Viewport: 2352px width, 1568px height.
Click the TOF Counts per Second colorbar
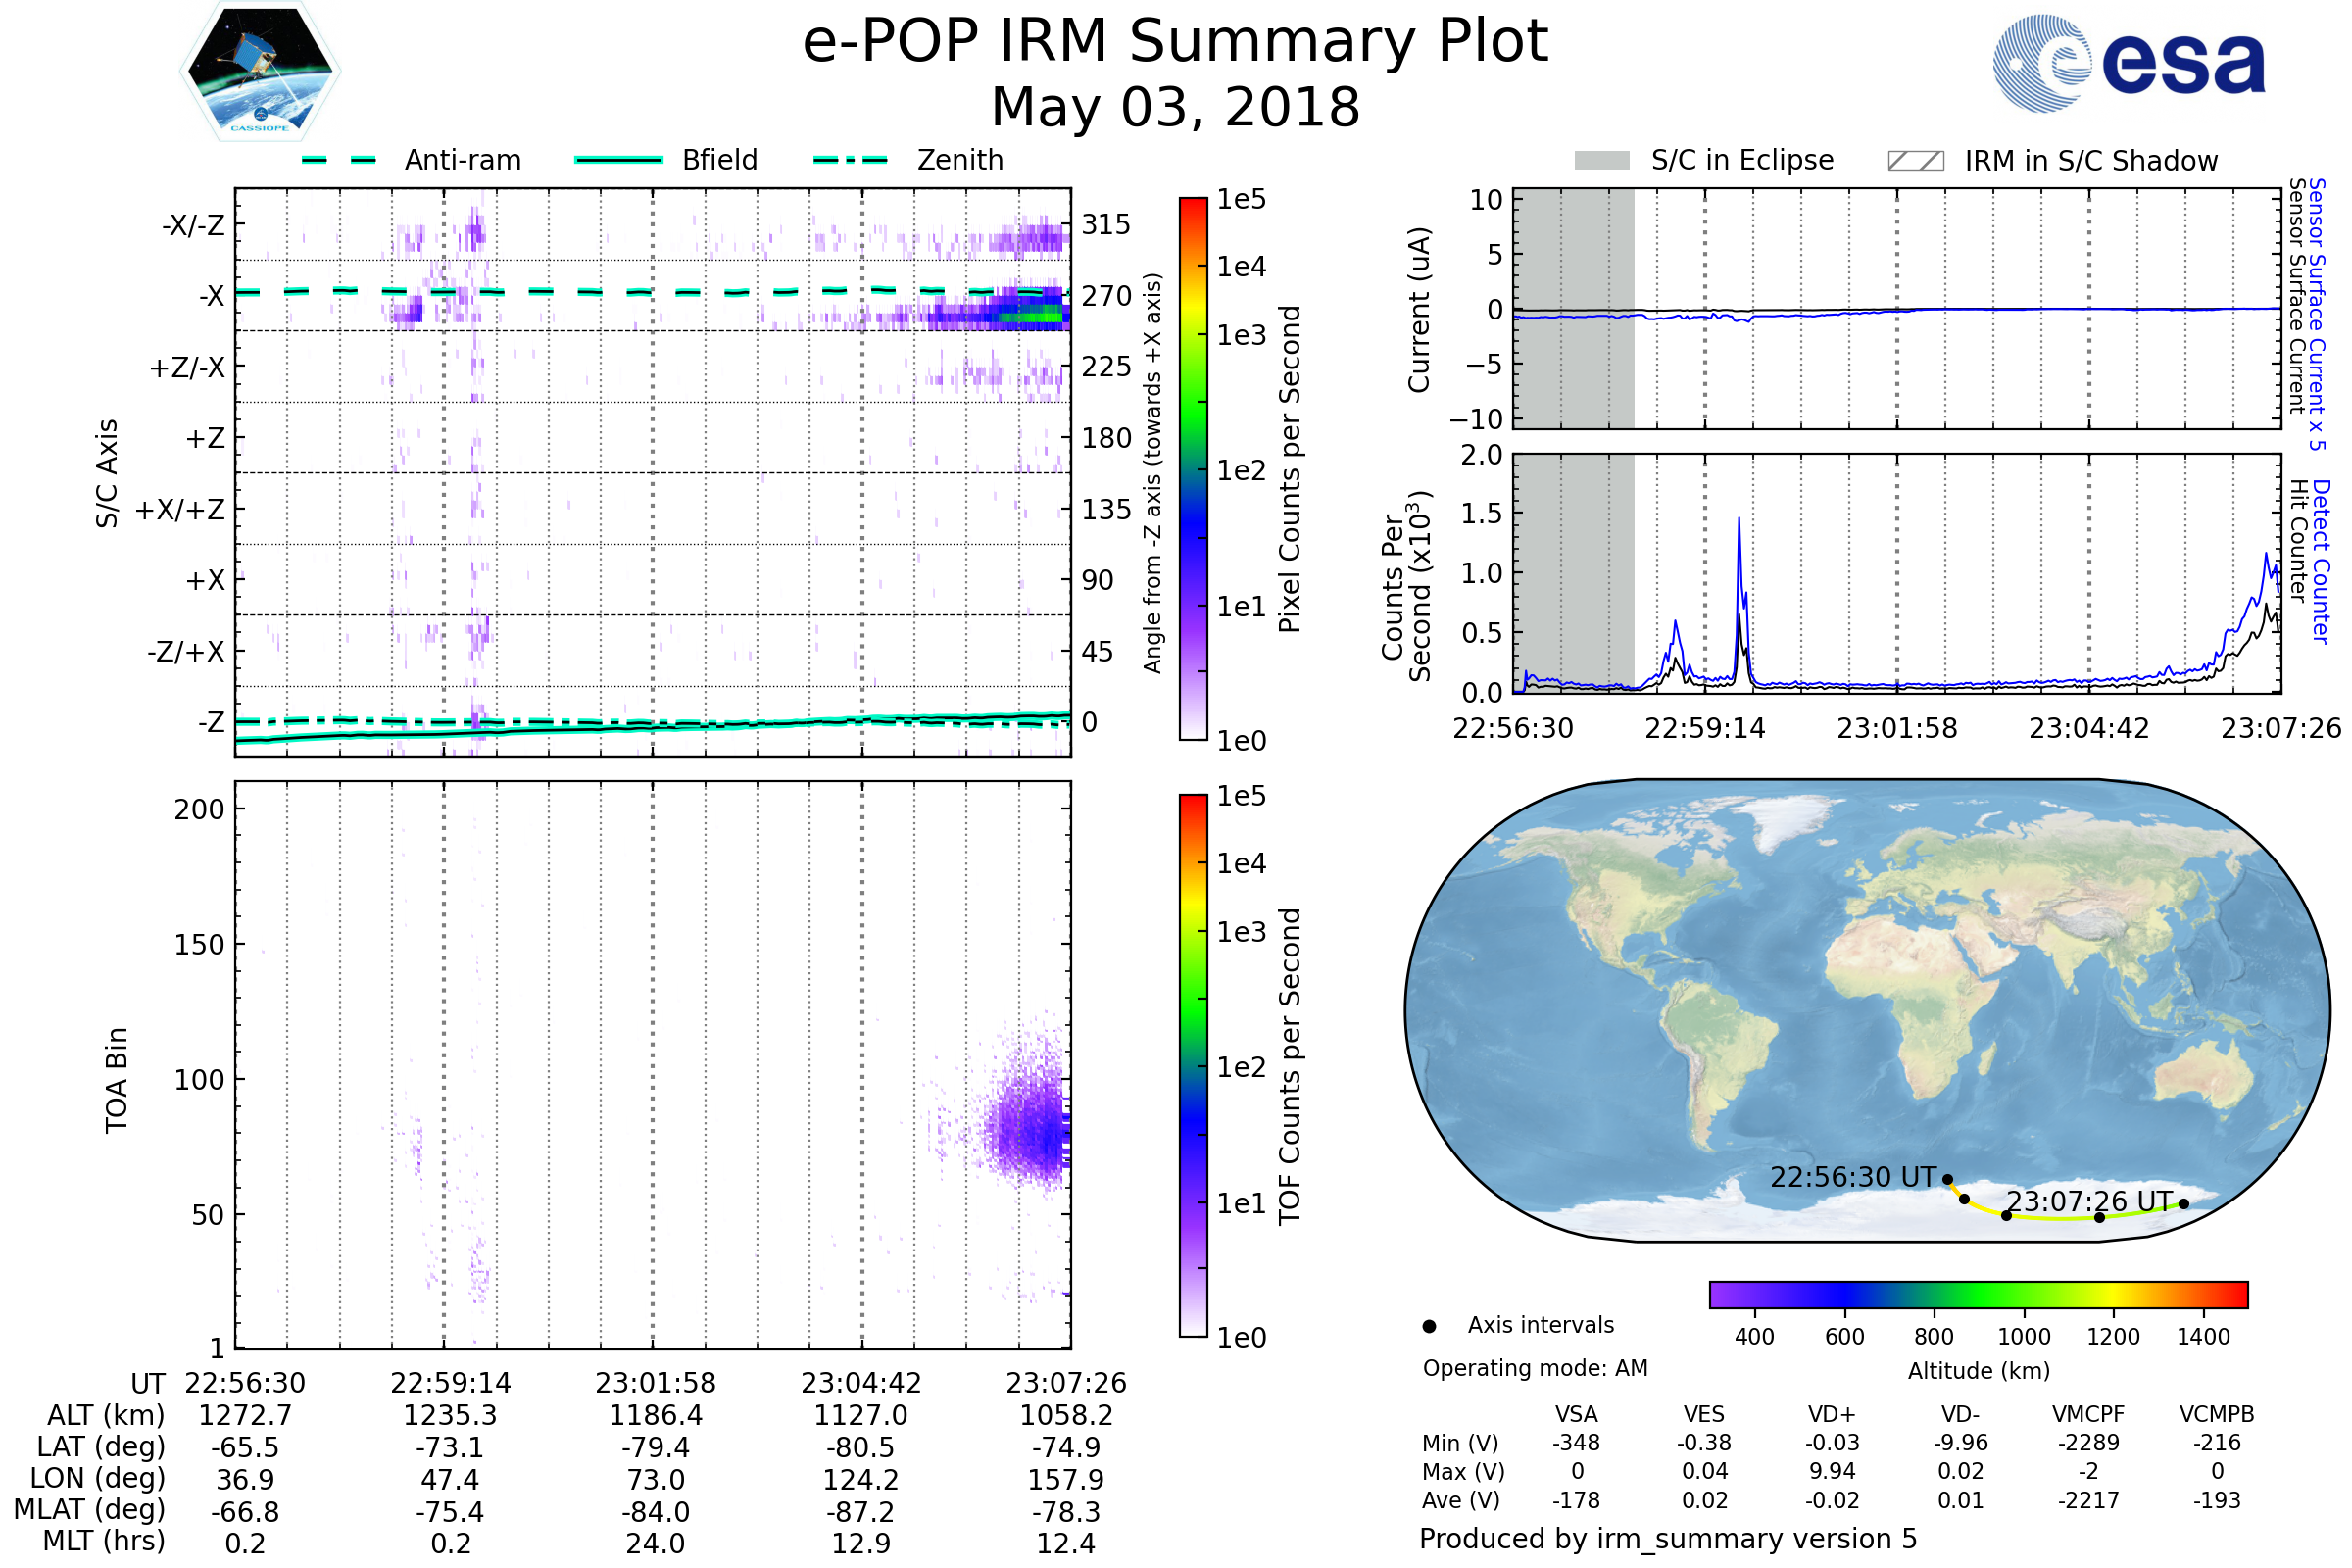coord(1193,1066)
